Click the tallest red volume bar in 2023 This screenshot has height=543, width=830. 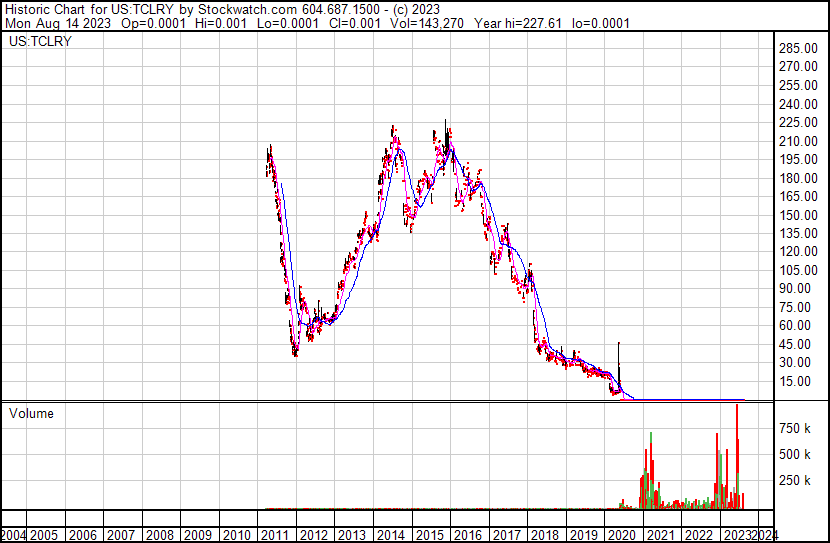[737, 460]
